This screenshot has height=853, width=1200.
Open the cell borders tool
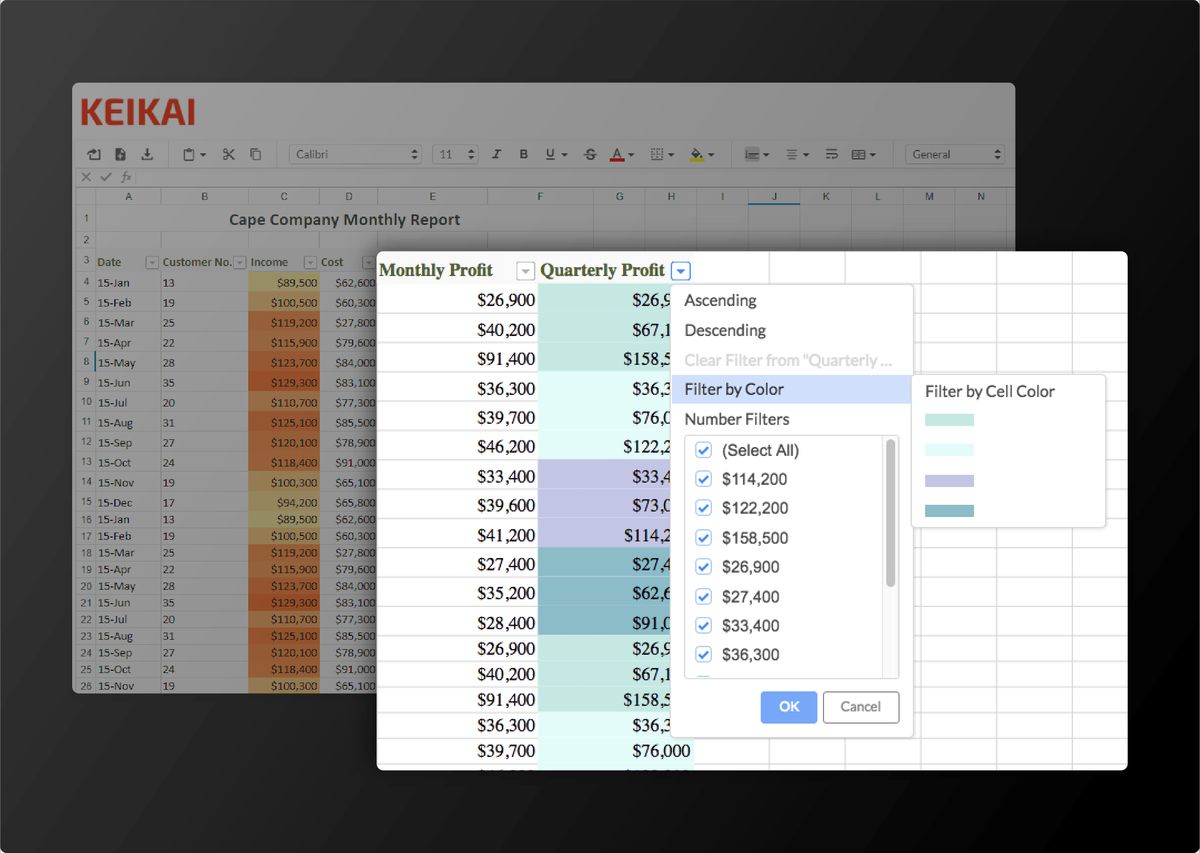658,154
